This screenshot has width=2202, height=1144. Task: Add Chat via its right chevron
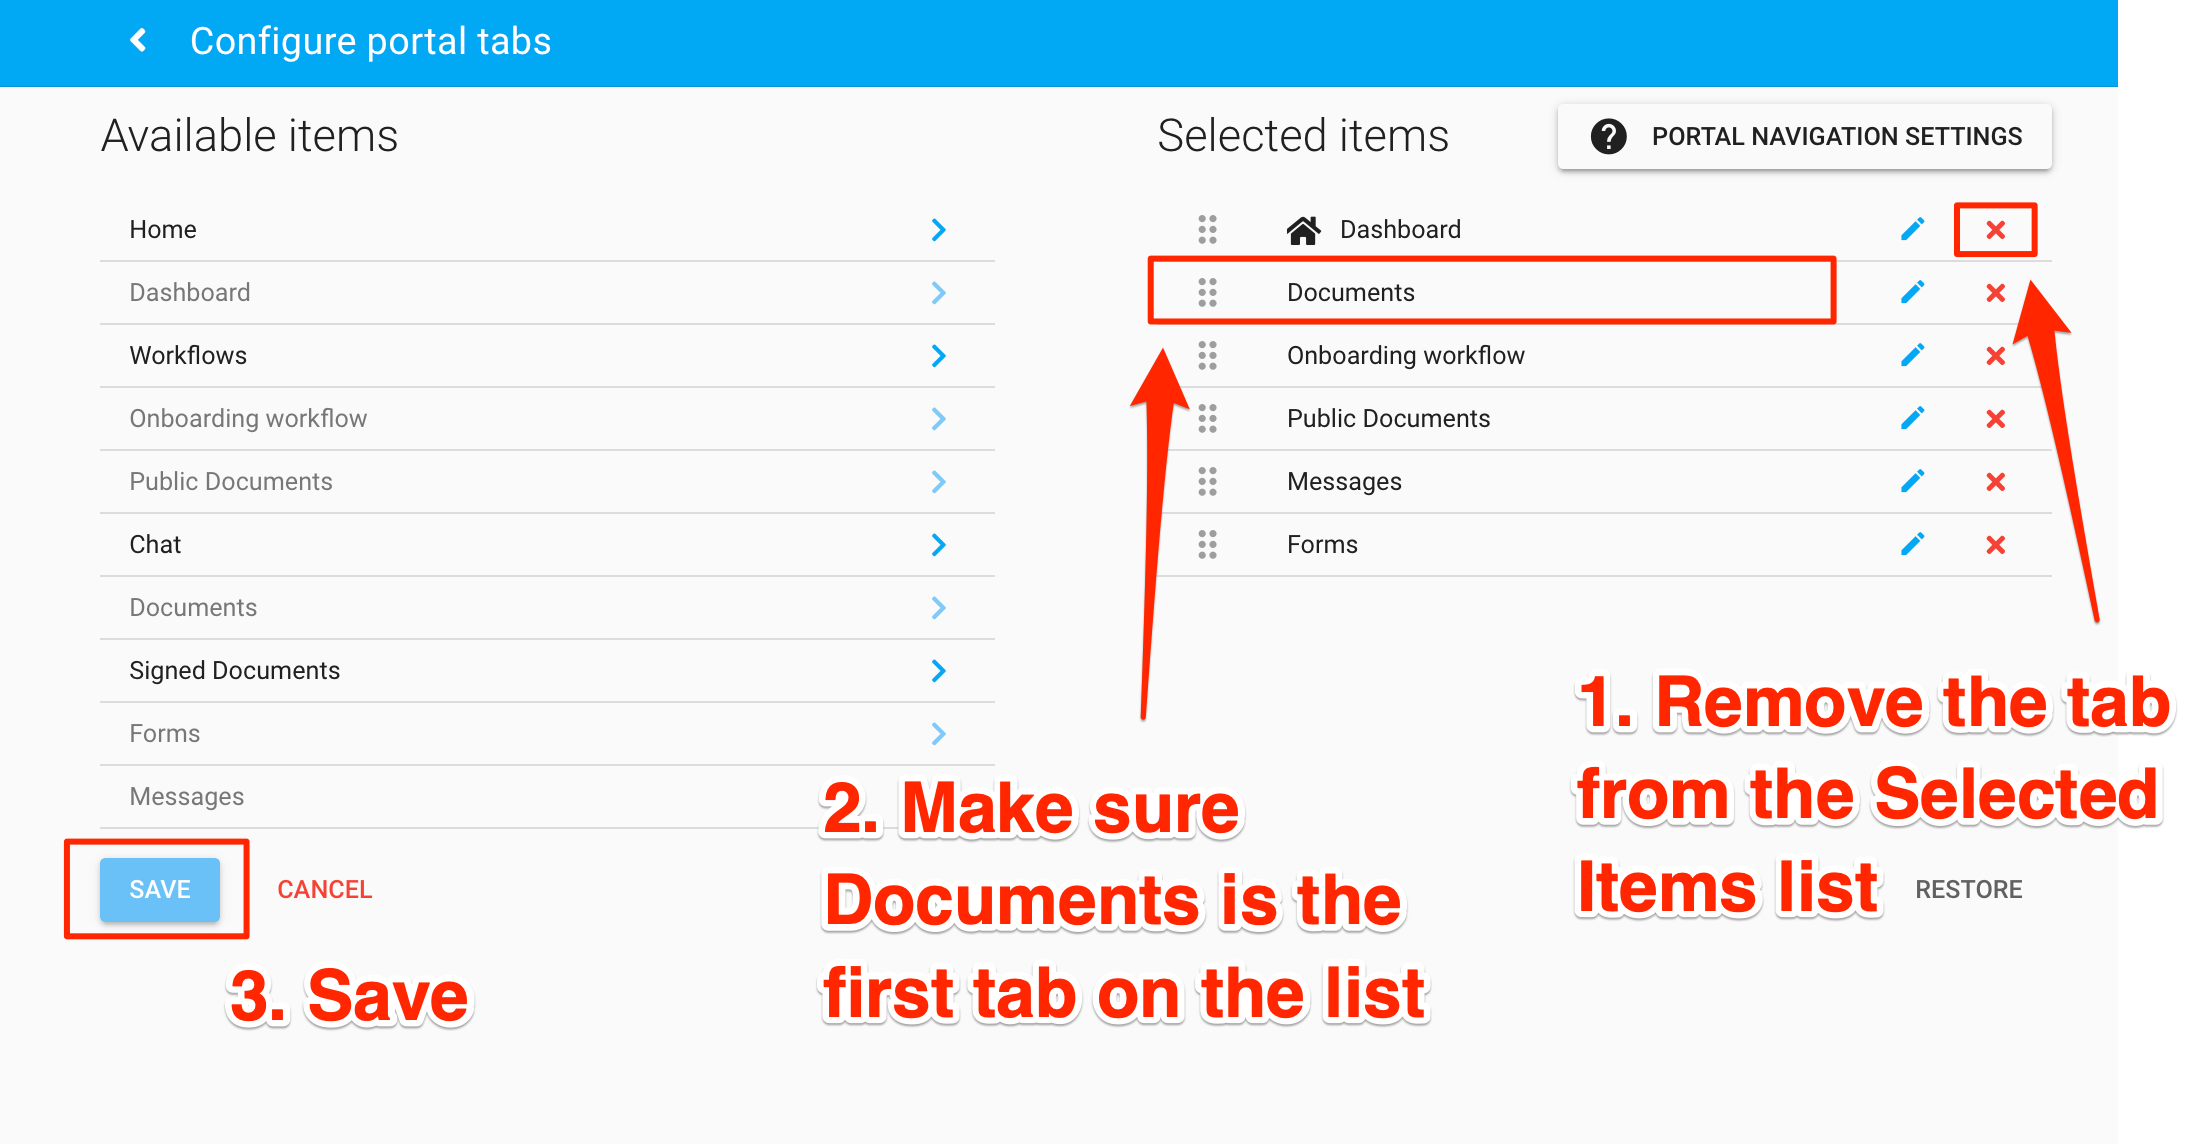coord(938,545)
